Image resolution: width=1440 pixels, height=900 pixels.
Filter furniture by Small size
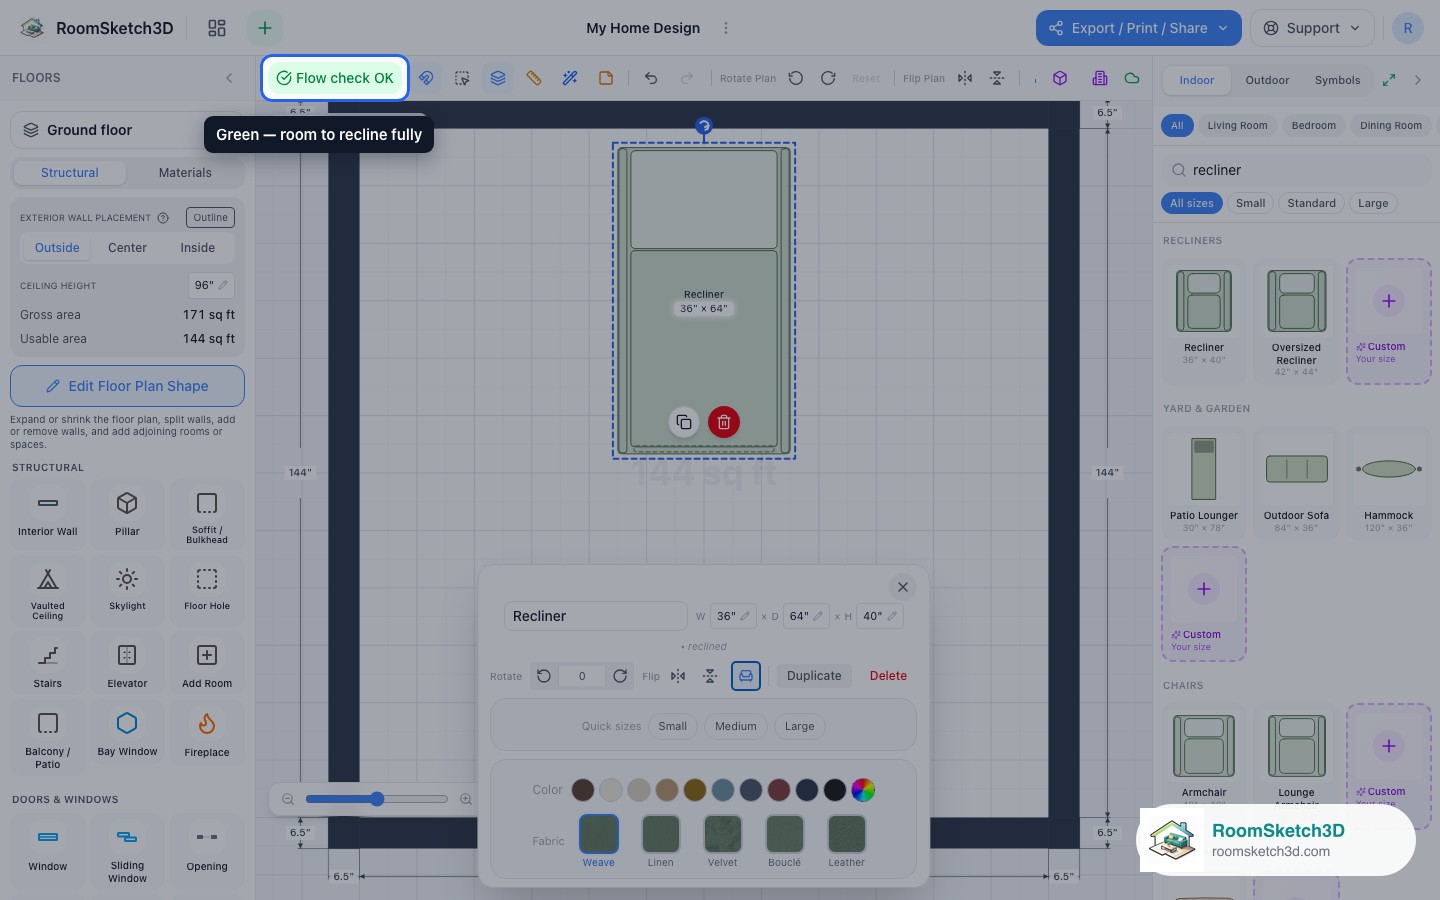point(1251,203)
